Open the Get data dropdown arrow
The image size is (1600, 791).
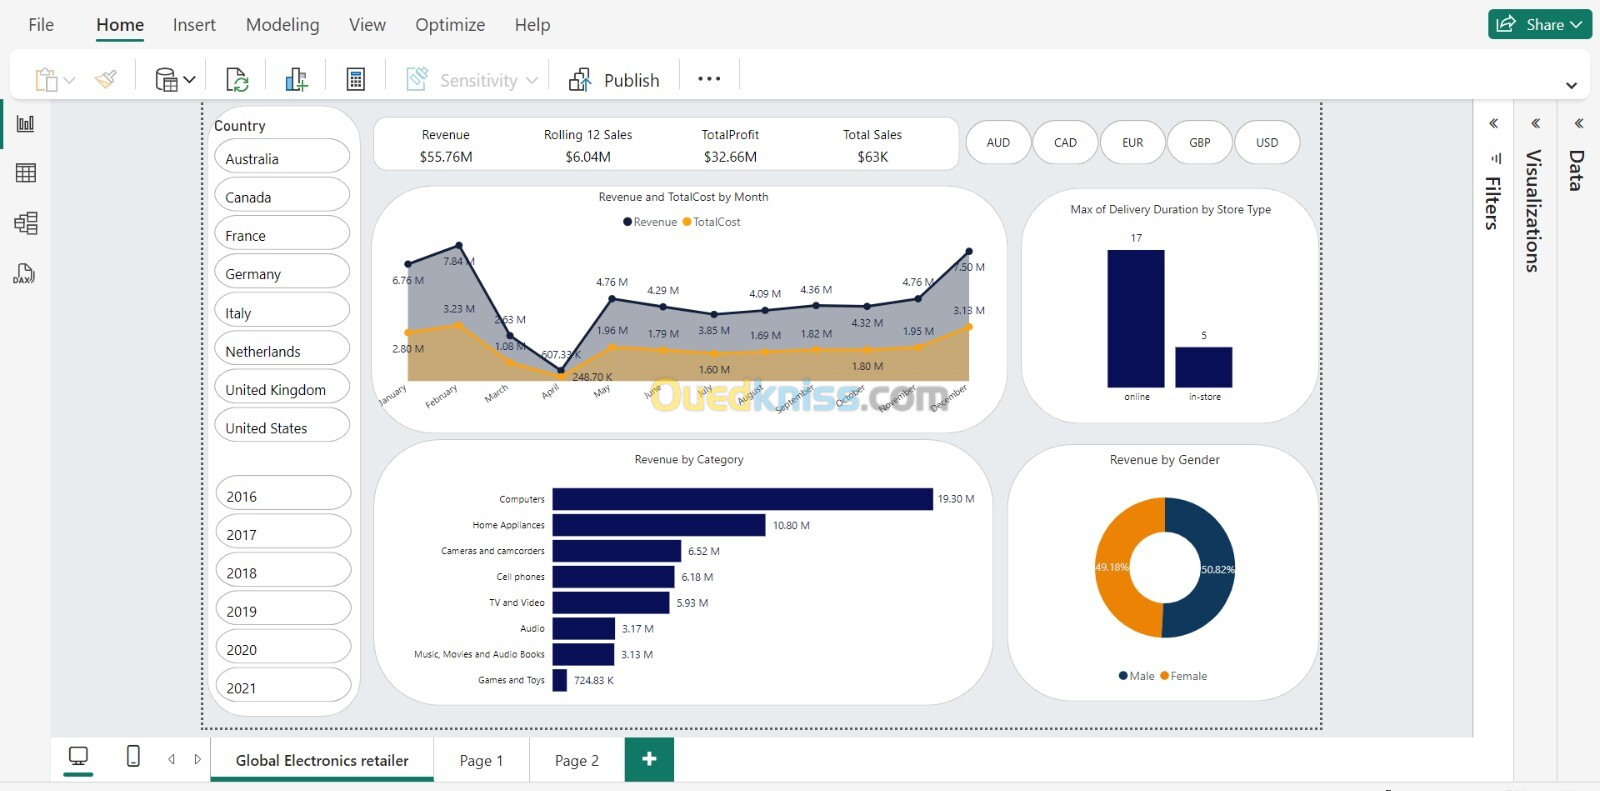tap(189, 80)
